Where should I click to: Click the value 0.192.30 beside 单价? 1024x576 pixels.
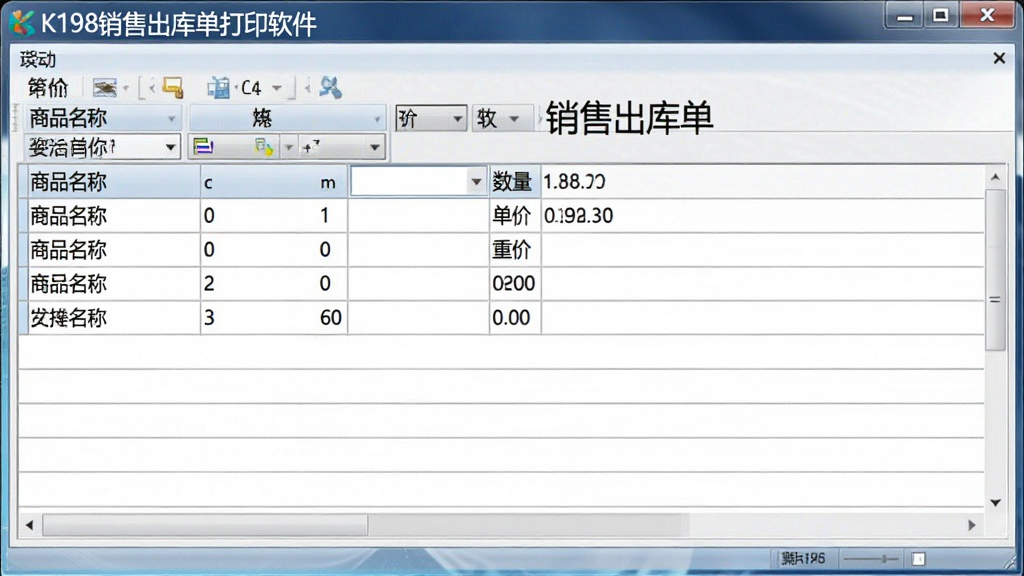point(578,216)
